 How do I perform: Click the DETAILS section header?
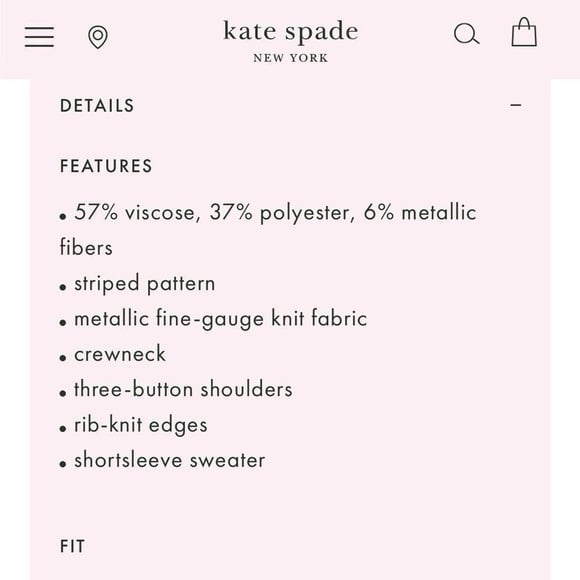[x=97, y=106]
